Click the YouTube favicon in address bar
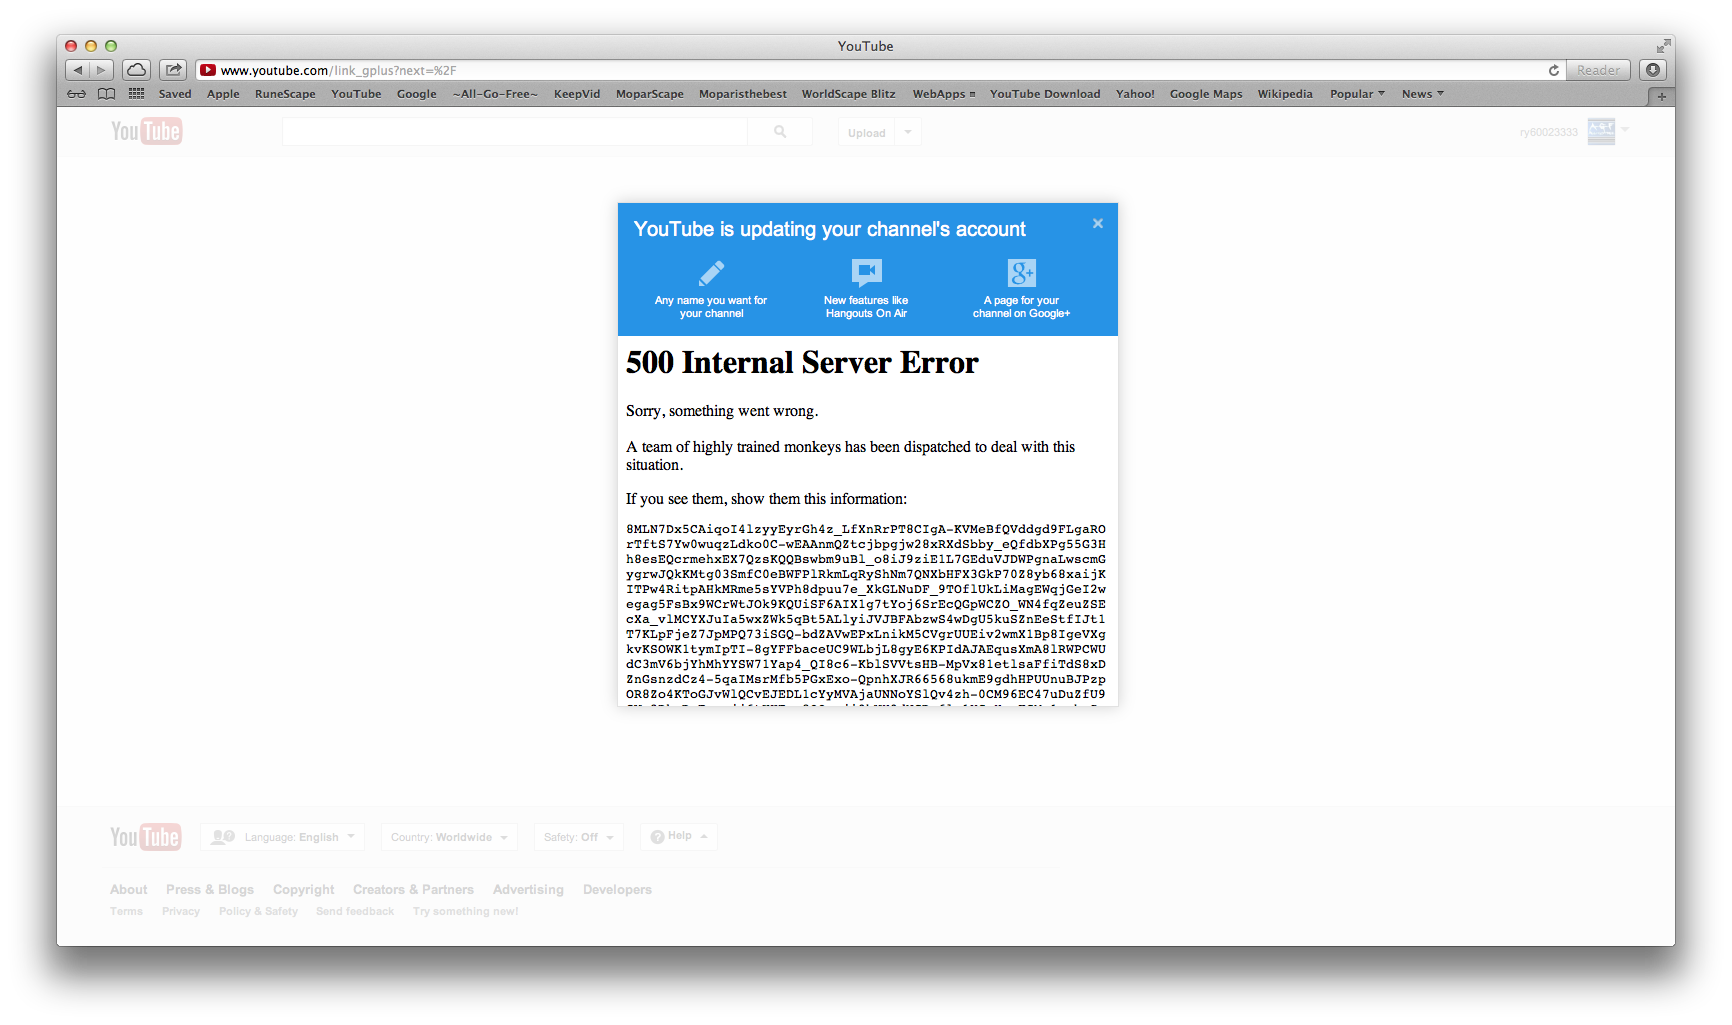Screen dimensions: 1732x1025 pyautogui.click(x=208, y=70)
